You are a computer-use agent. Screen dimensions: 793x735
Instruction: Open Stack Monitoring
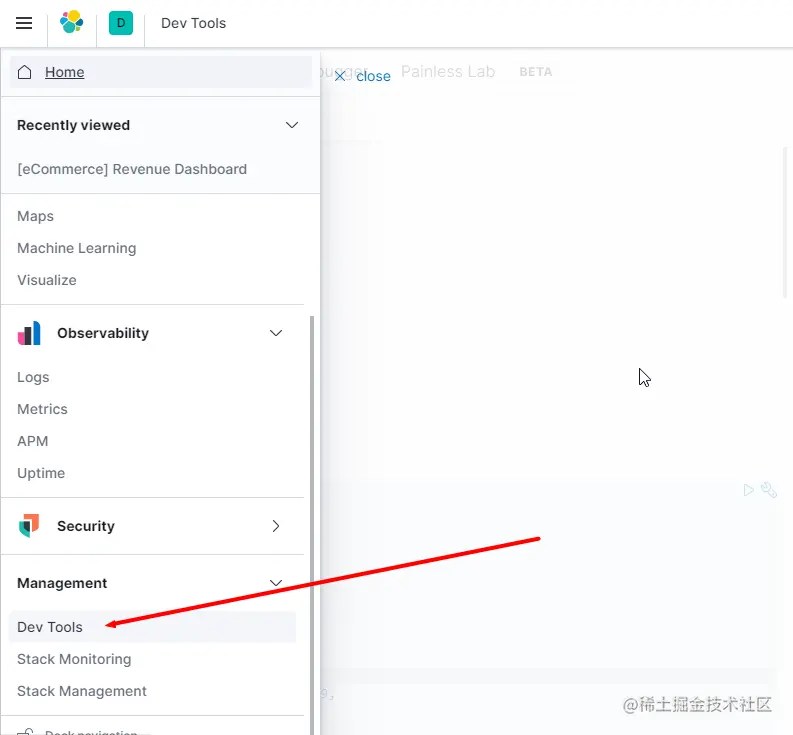point(74,659)
